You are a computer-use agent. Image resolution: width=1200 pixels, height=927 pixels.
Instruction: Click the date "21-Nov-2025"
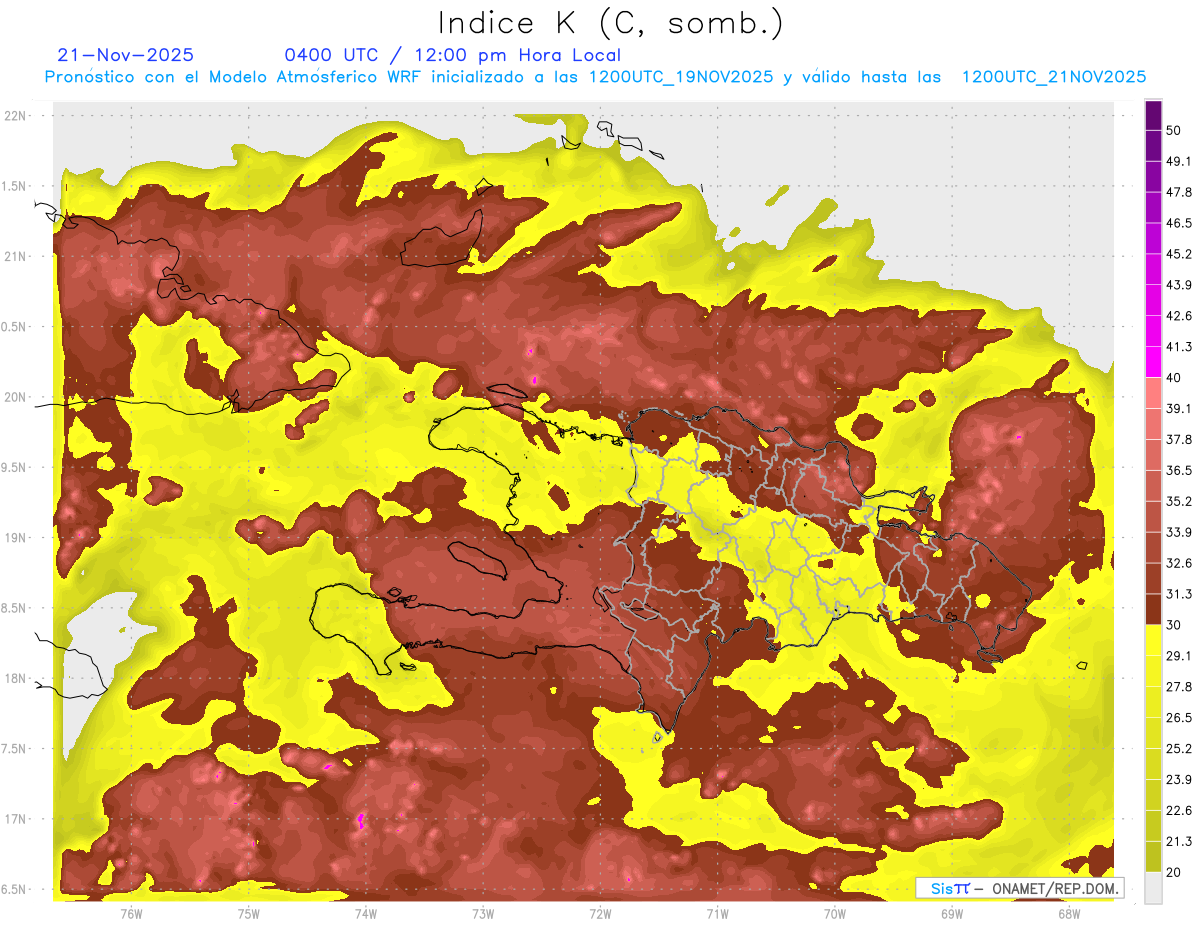(126, 55)
